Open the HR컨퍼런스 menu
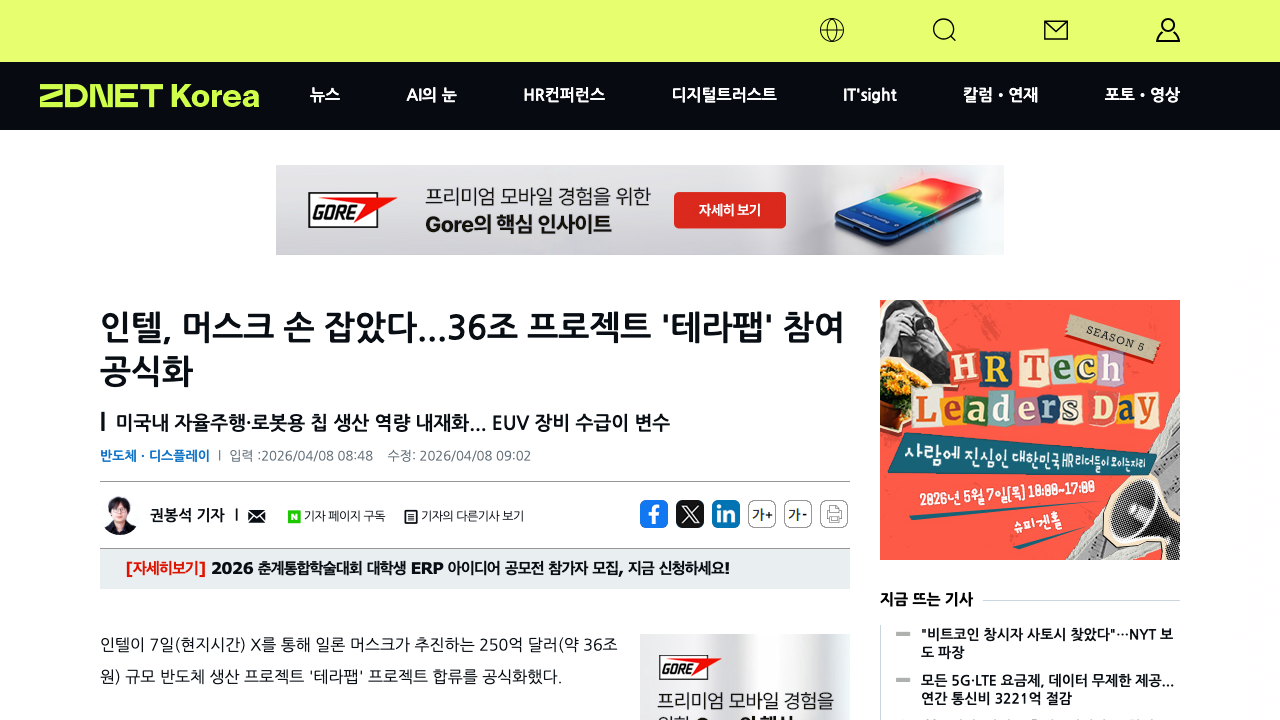The width and height of the screenshot is (1280, 720). pyautogui.click(x=564, y=95)
